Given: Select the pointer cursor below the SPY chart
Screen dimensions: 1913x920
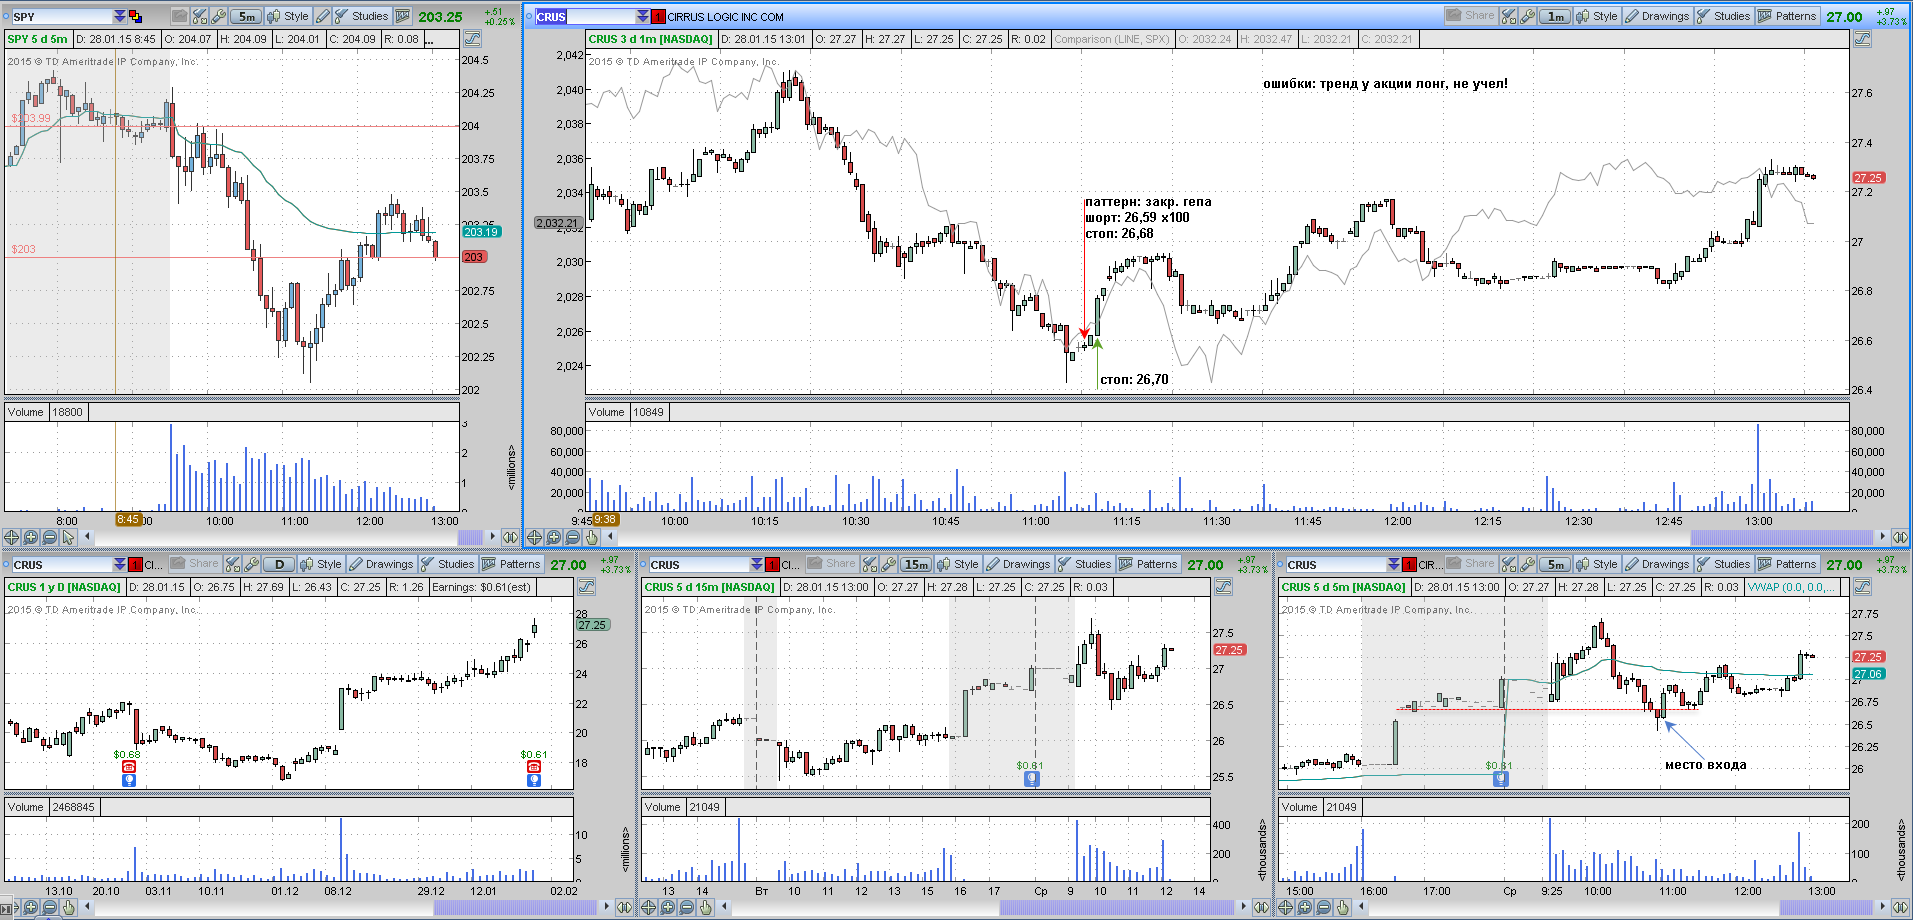Looking at the screenshot, I should pos(68,537).
